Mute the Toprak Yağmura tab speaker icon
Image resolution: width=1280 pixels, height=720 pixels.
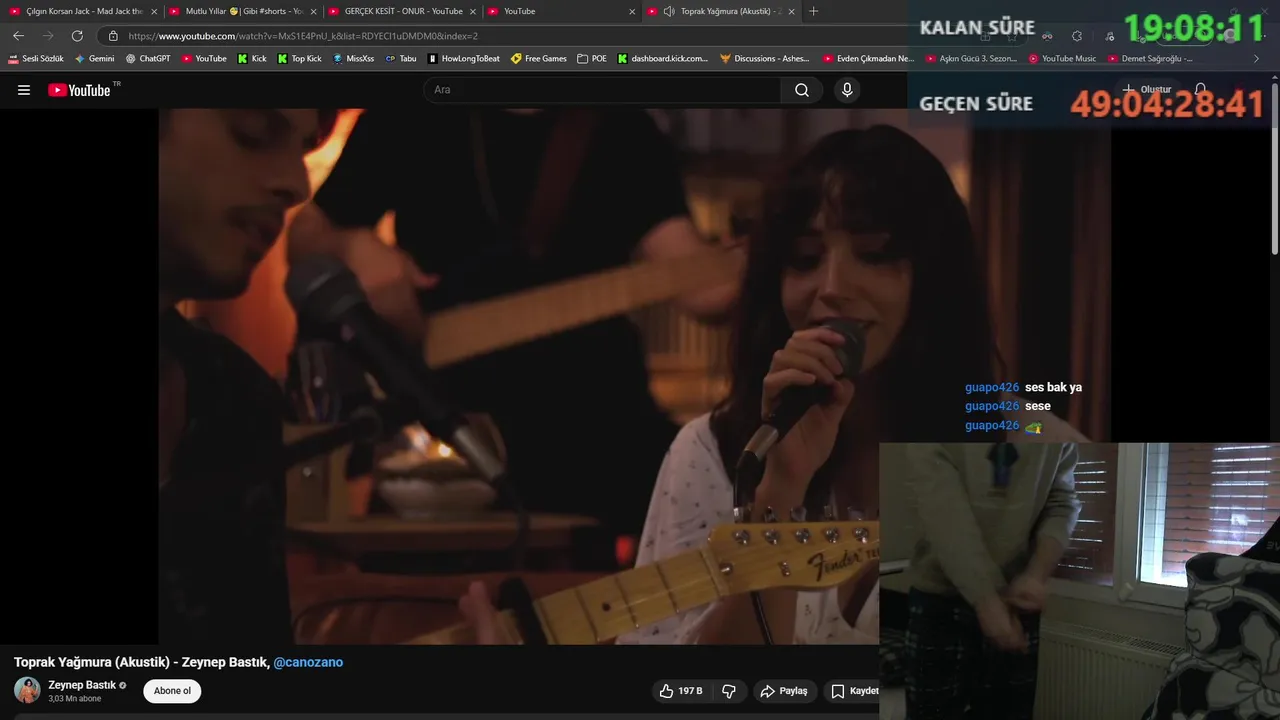[668, 11]
